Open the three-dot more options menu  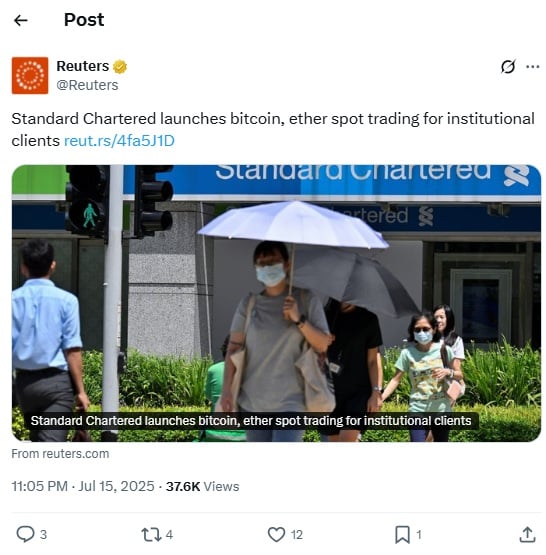(x=533, y=67)
